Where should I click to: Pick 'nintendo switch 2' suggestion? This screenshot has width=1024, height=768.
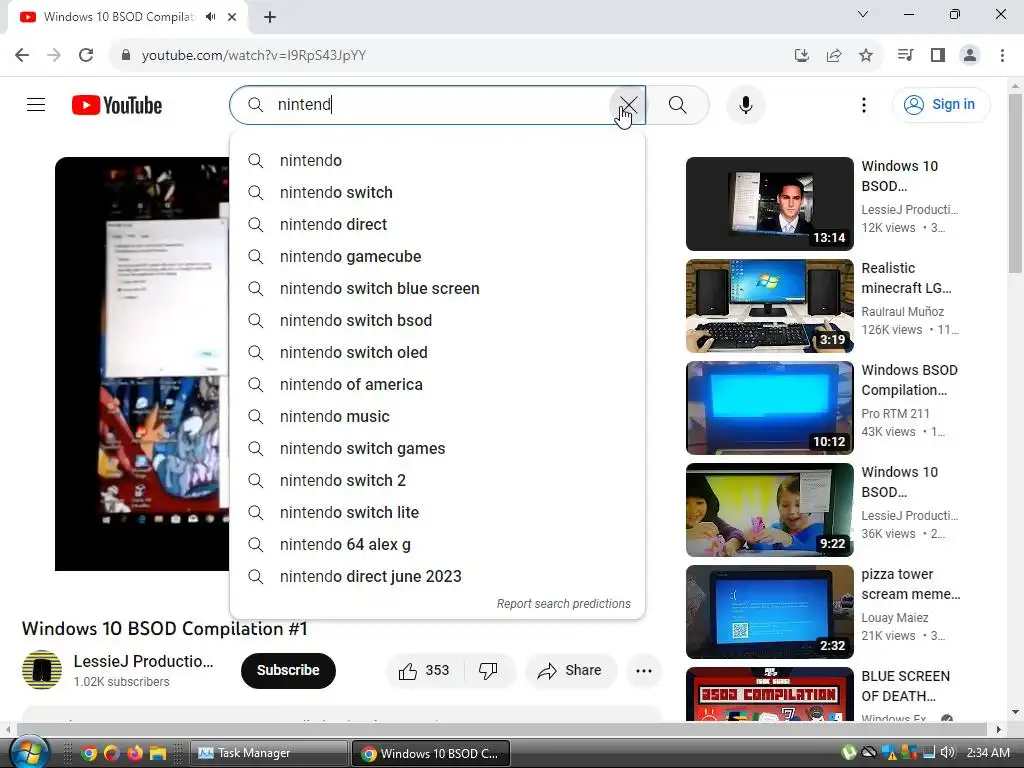tap(437, 481)
